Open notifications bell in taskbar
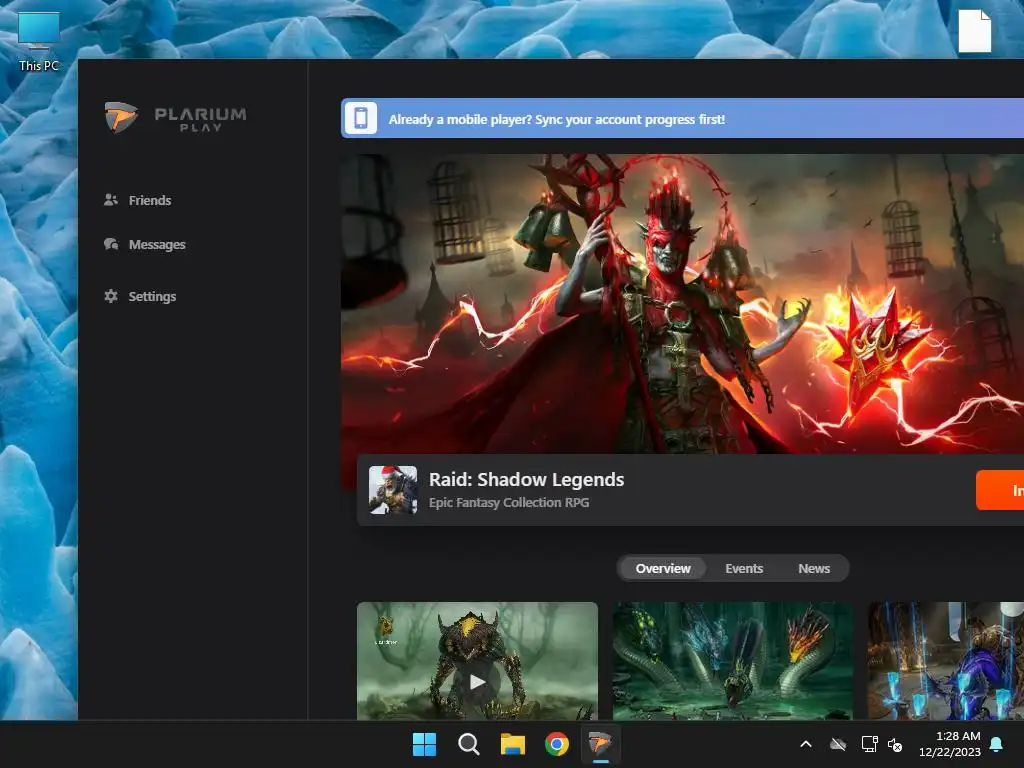 [x=997, y=744]
